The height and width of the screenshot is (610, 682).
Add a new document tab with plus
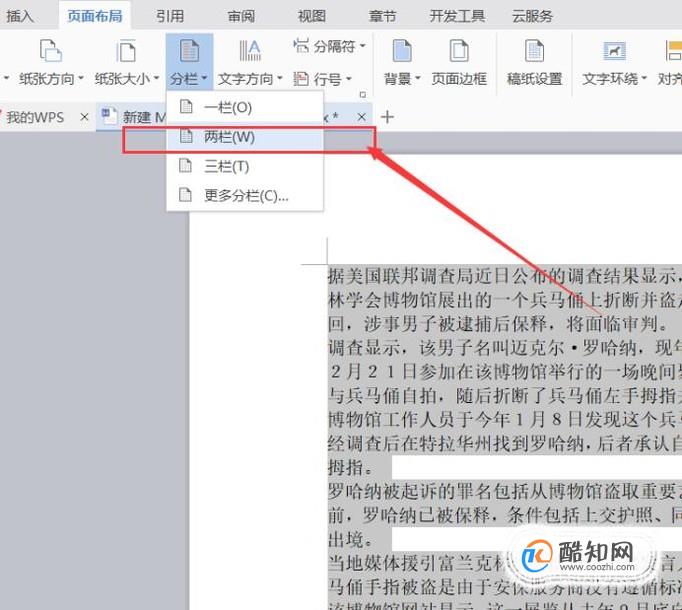387,117
